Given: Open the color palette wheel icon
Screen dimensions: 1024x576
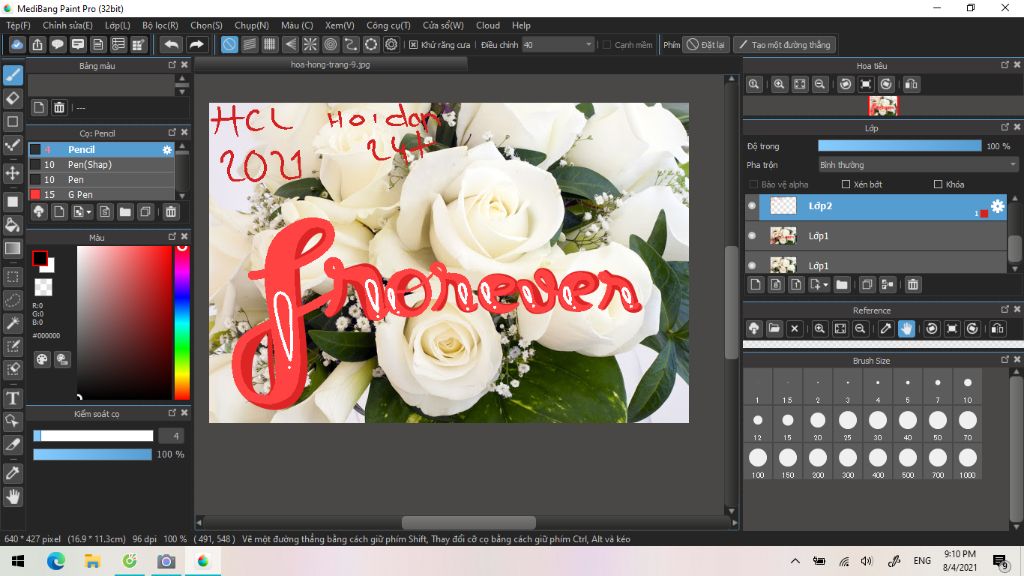Looking at the screenshot, I should (x=42, y=359).
